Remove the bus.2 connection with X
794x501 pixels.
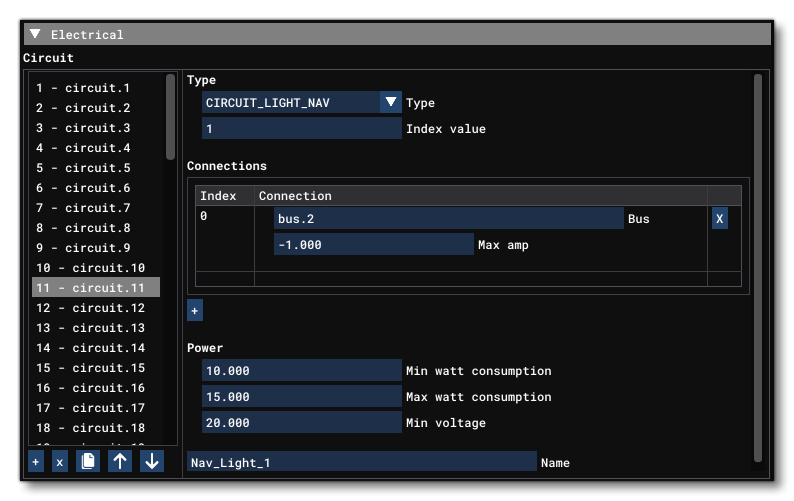click(x=719, y=218)
